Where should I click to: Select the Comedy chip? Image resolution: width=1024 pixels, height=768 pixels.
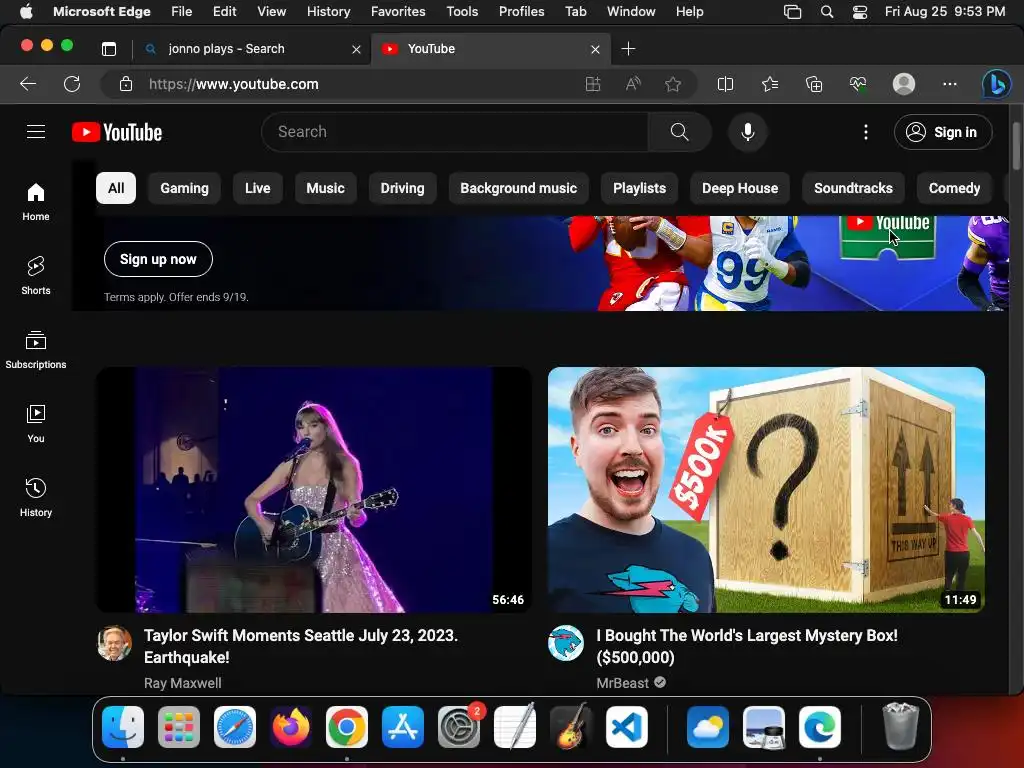[x=954, y=188]
